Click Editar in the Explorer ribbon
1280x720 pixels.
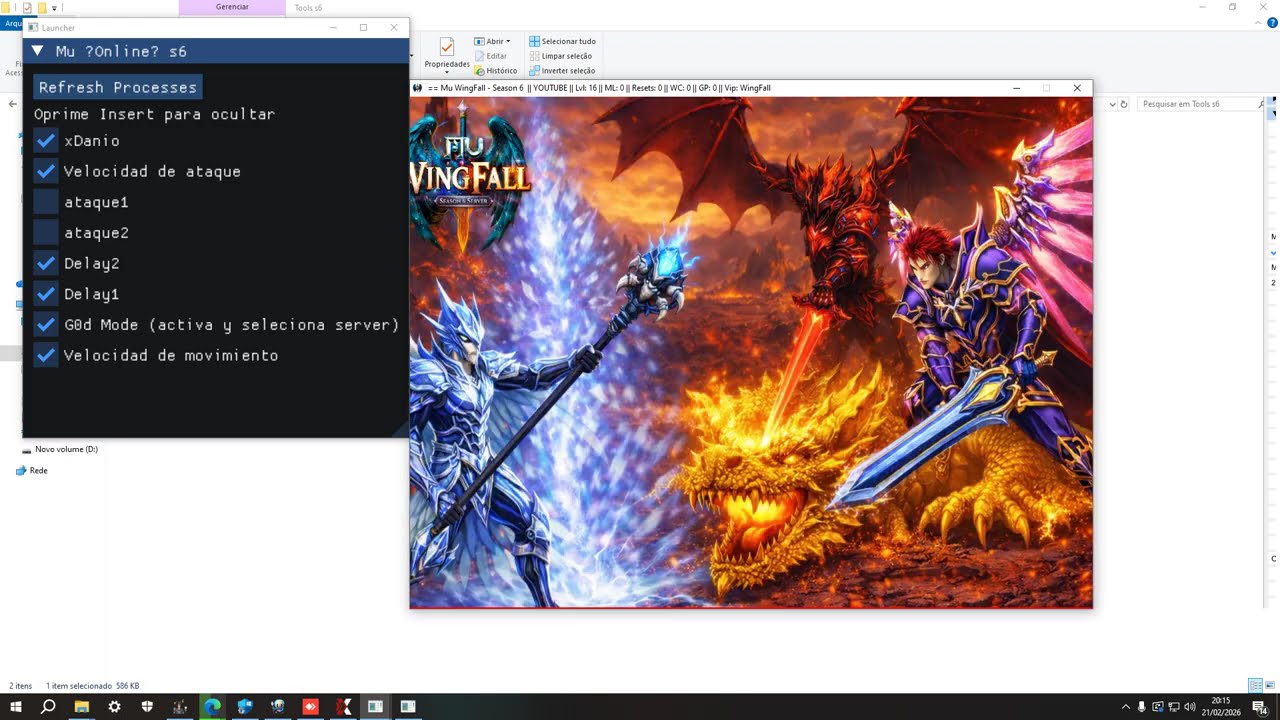click(490, 56)
